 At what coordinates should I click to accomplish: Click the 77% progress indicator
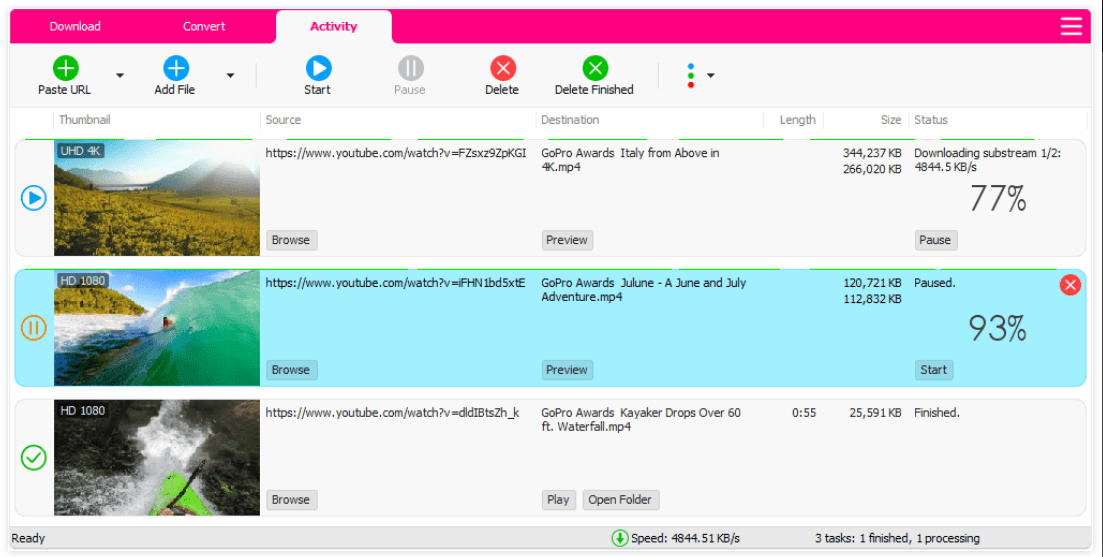[x=997, y=199]
